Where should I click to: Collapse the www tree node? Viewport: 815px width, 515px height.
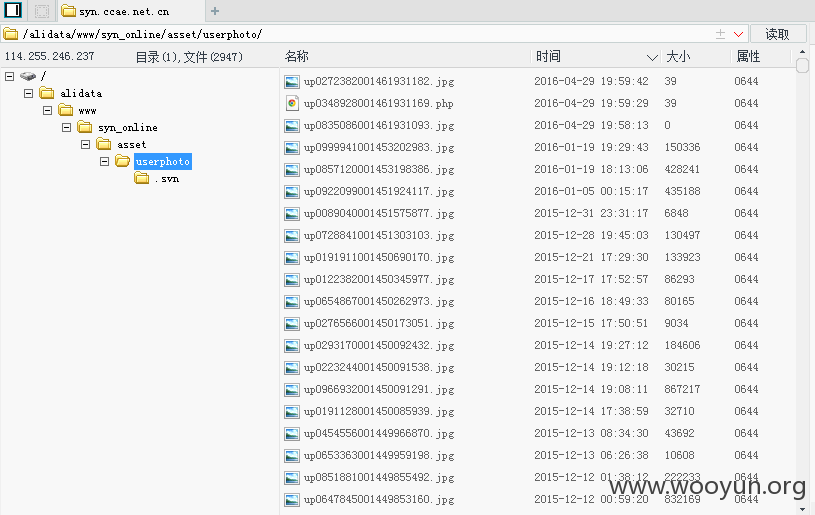[47, 111]
